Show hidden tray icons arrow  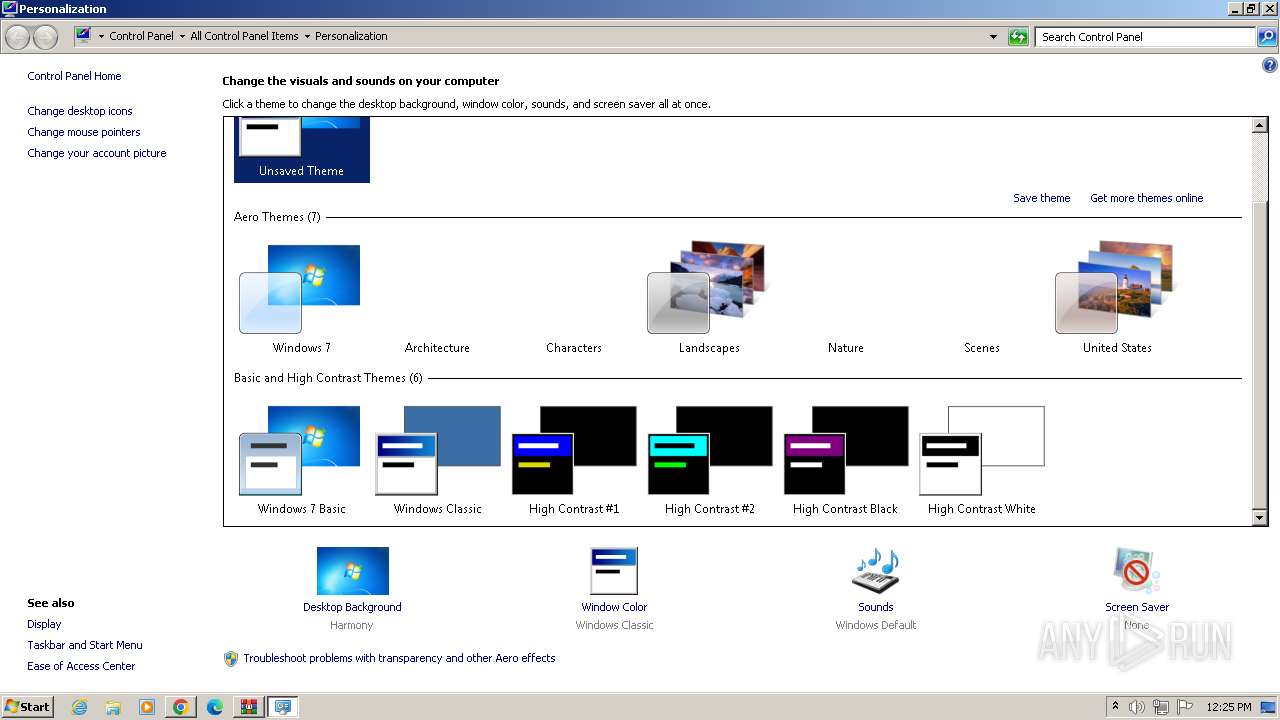1115,707
